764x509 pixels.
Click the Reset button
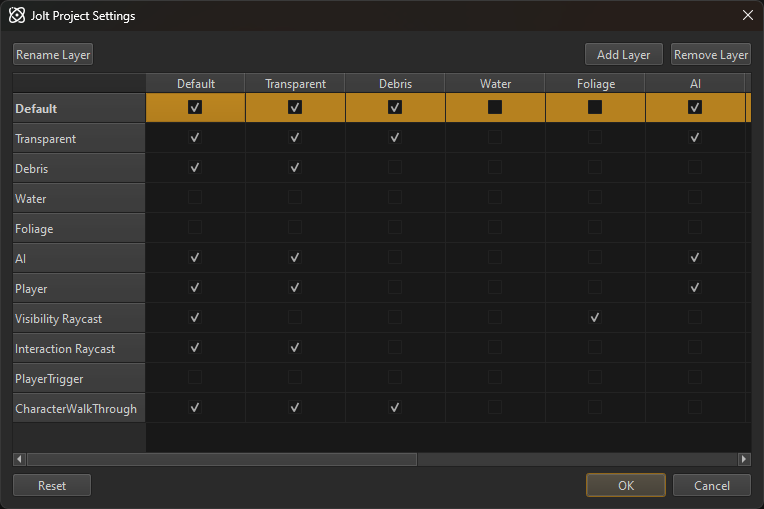[52, 486]
